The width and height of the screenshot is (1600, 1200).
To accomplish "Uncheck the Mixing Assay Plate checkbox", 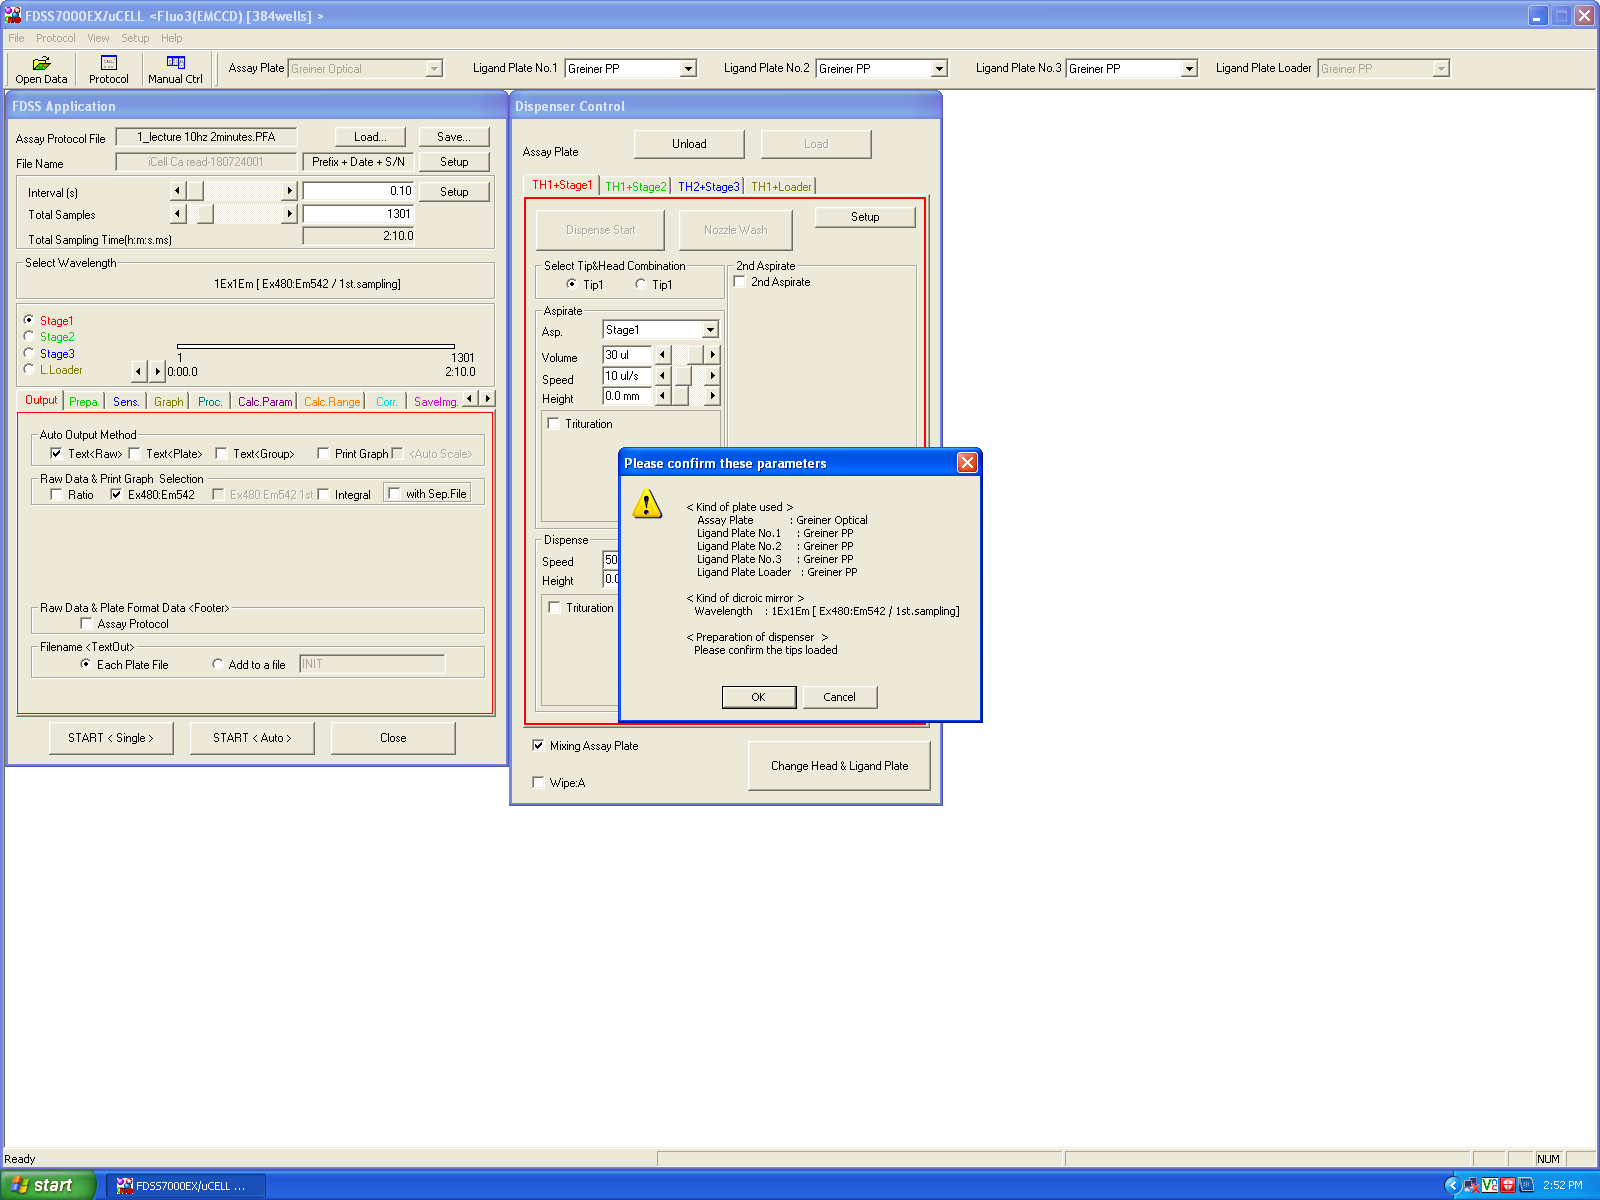I will point(539,746).
